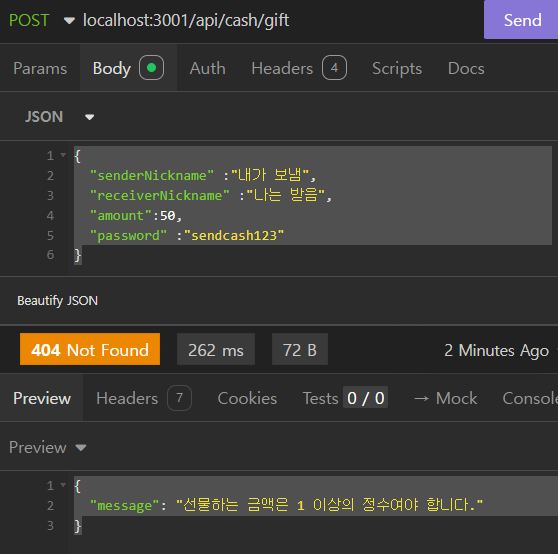
Task: Open request Headers tab with 4 badge
Action: 299,68
